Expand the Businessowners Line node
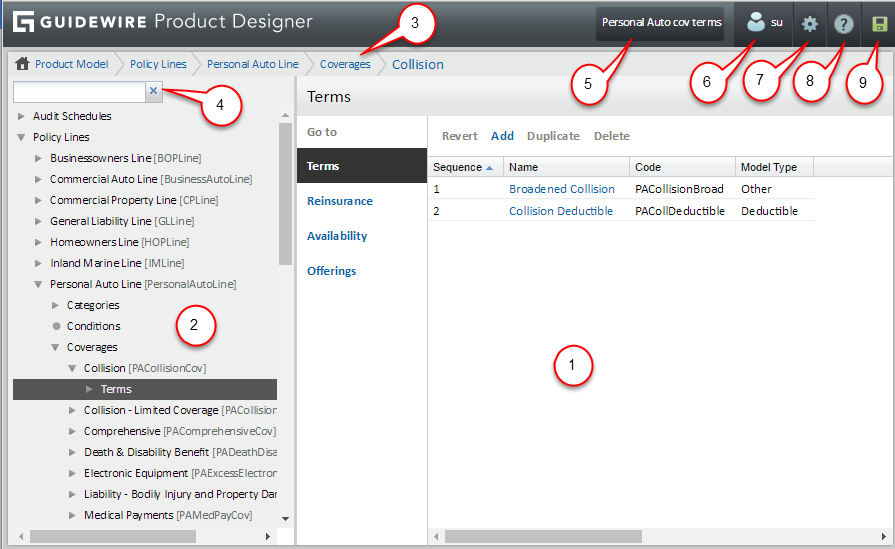The image size is (895, 549). click(38, 158)
